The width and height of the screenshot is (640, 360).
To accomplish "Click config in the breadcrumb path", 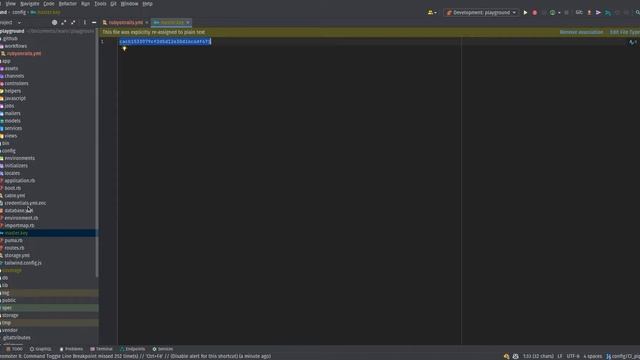I will 19,13.
